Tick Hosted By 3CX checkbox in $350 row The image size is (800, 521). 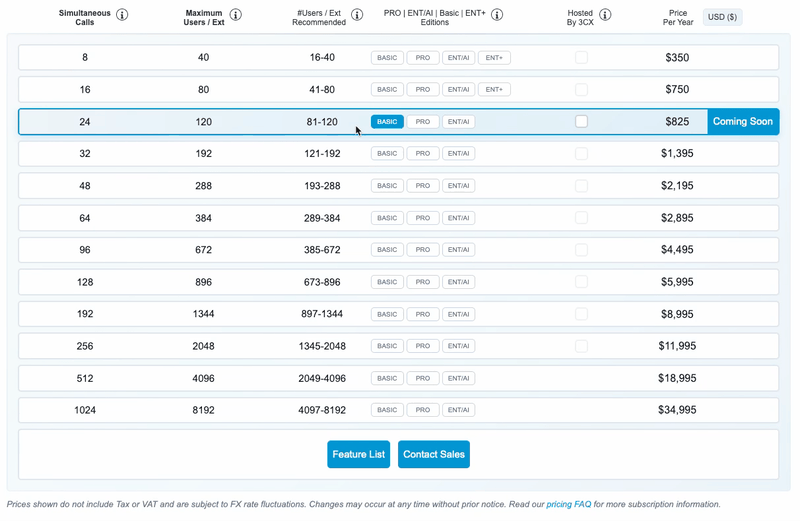pyautogui.click(x=581, y=57)
